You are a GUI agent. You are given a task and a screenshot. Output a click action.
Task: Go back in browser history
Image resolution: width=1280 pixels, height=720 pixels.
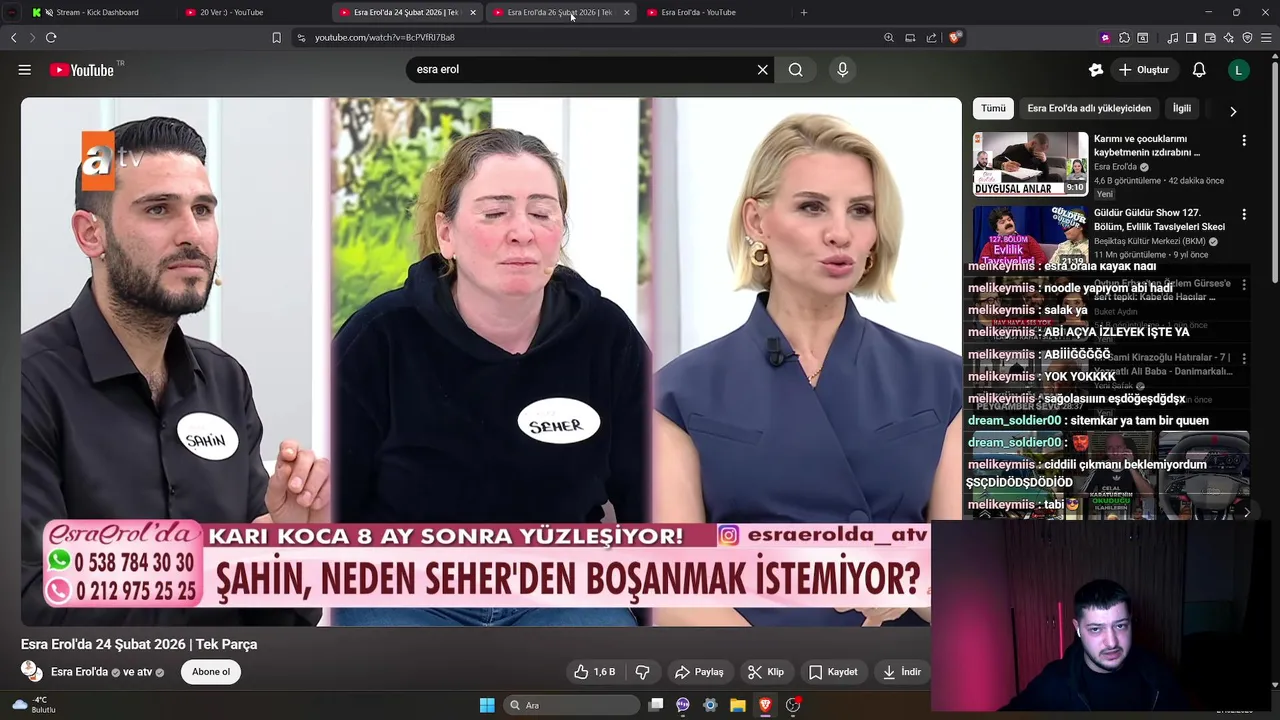13,38
